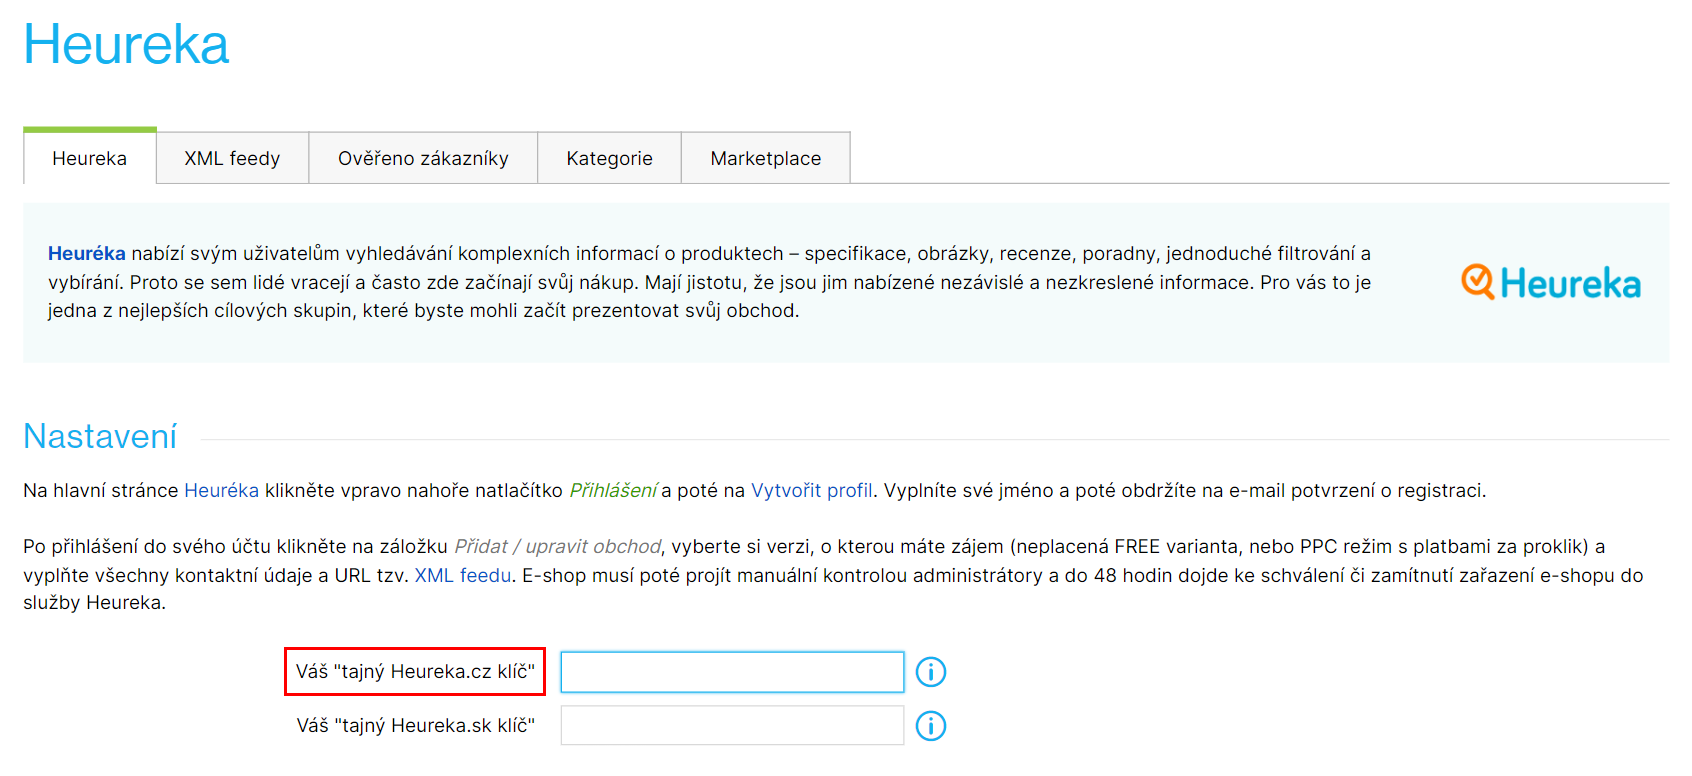Click the large Heureka page title
Image resolution: width=1692 pixels, height=776 pixels.
[x=126, y=45]
